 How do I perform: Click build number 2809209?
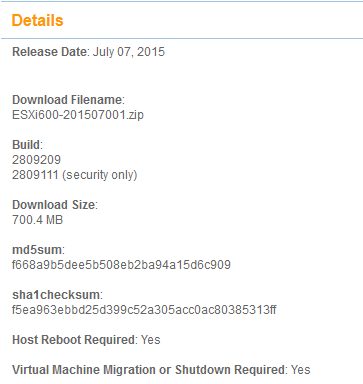point(36,160)
